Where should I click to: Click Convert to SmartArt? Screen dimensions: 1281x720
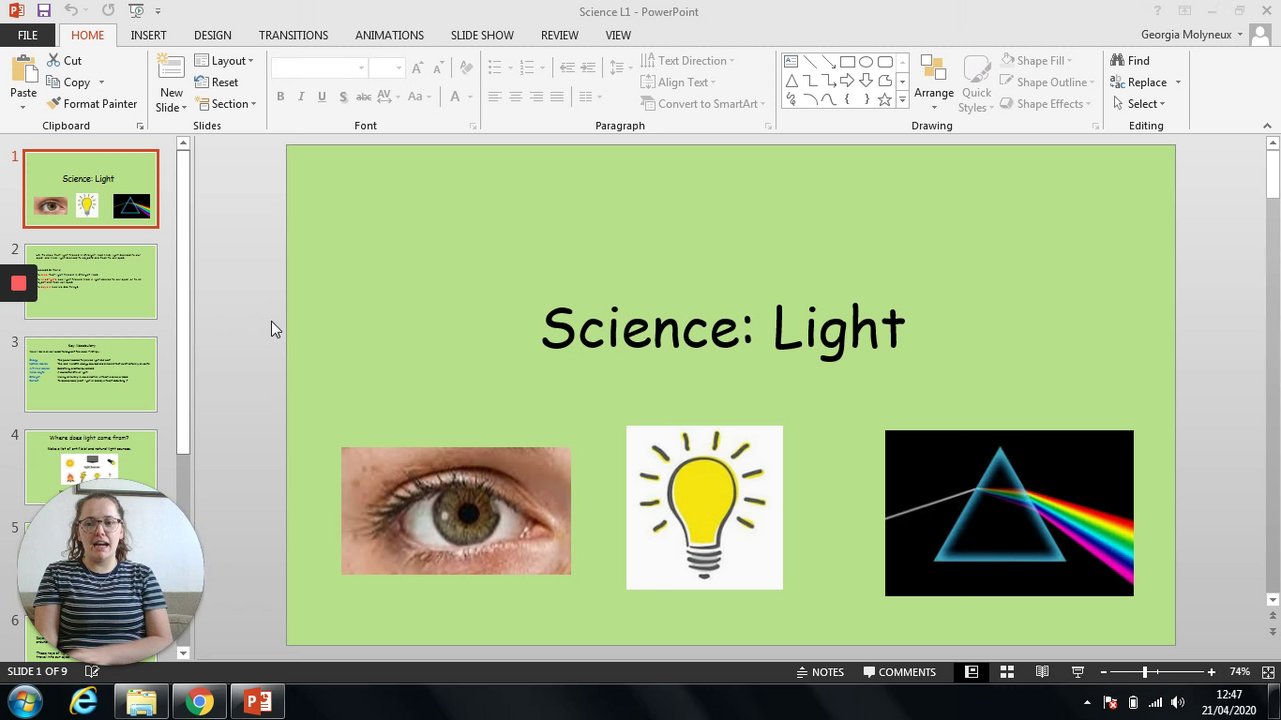(702, 104)
